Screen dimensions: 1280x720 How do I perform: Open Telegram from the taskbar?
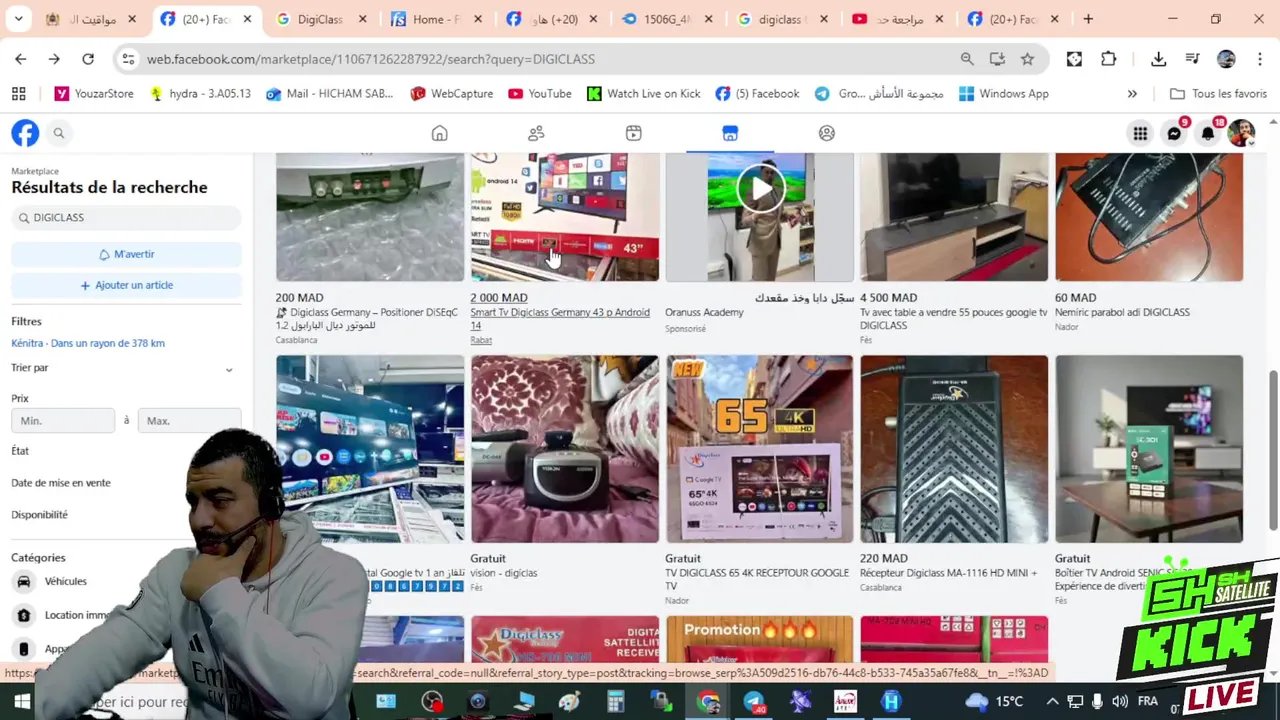[x=754, y=701]
